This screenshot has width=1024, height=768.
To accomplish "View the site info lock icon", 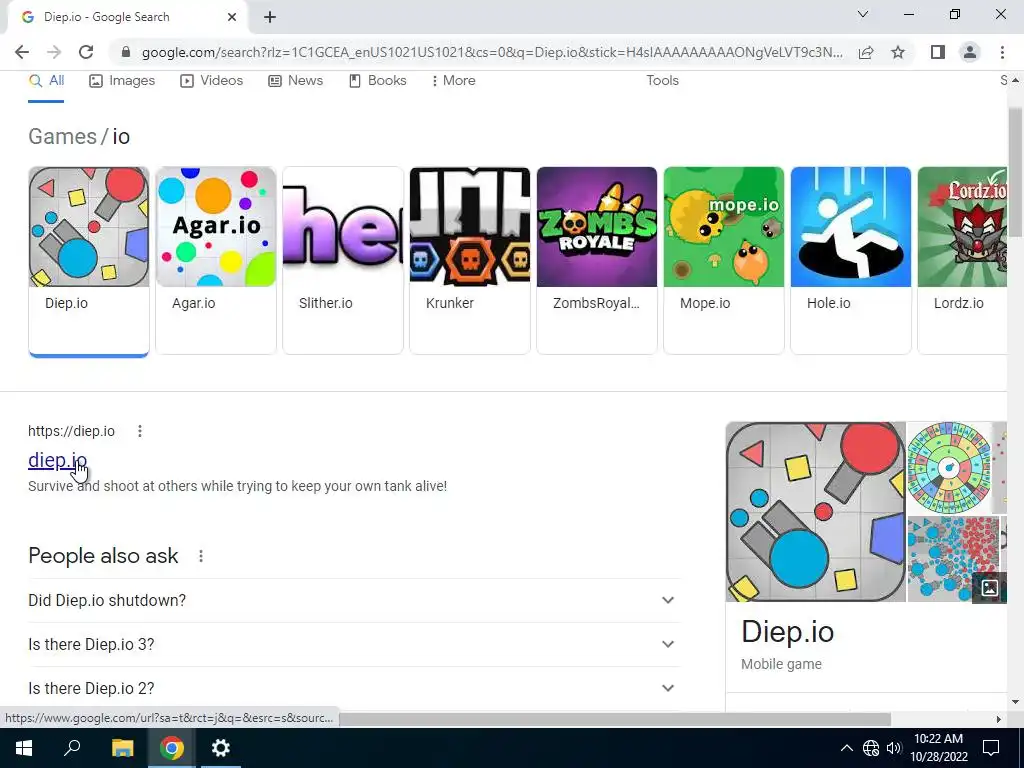I will [x=126, y=52].
